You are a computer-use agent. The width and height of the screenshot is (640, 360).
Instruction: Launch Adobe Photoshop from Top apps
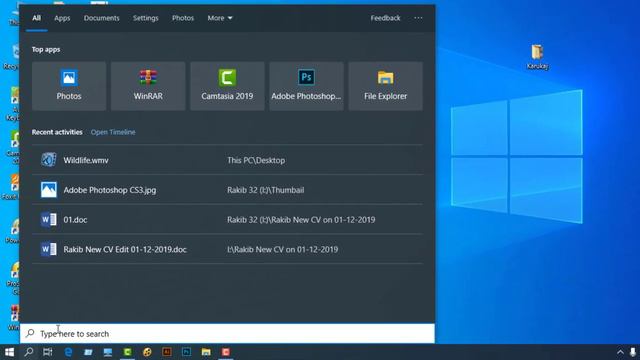click(x=307, y=86)
